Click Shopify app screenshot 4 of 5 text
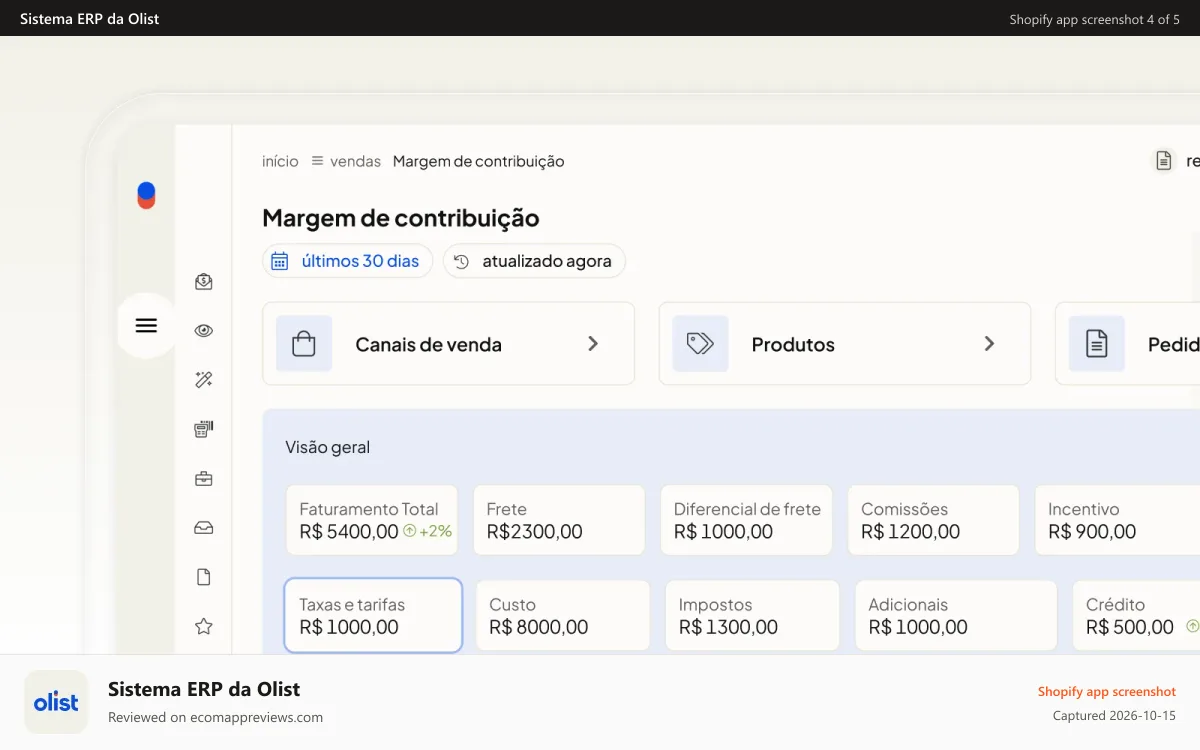The width and height of the screenshot is (1200, 750). coord(1094,19)
